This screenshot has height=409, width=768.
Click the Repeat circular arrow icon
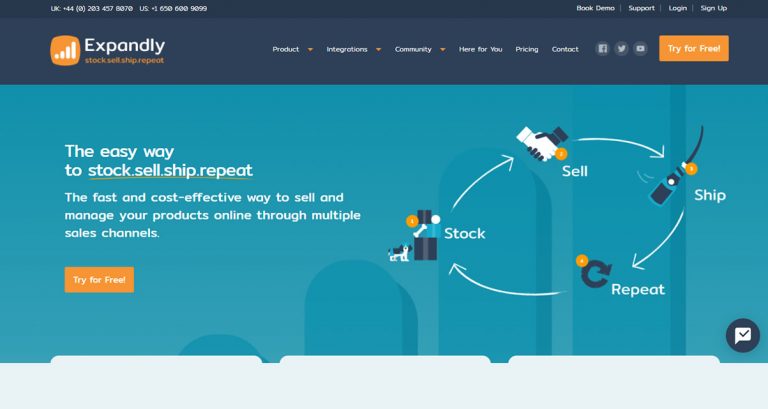(x=596, y=273)
